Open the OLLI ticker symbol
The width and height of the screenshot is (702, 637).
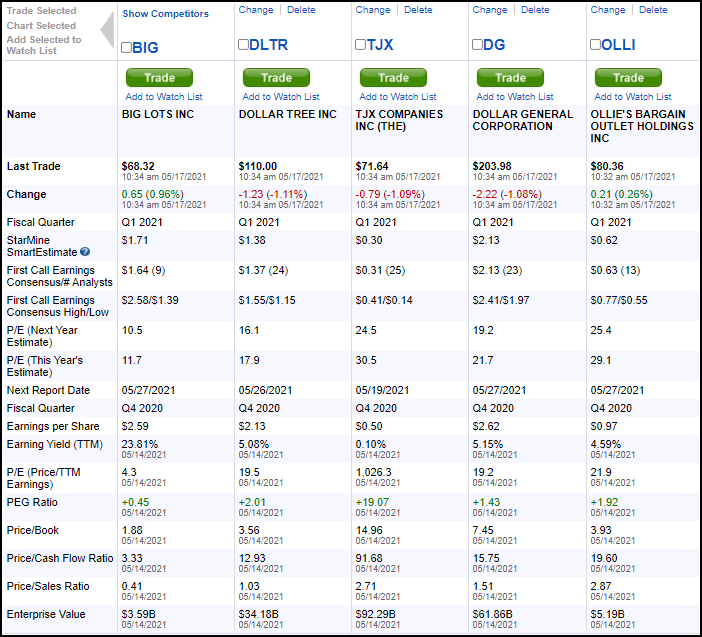618,44
